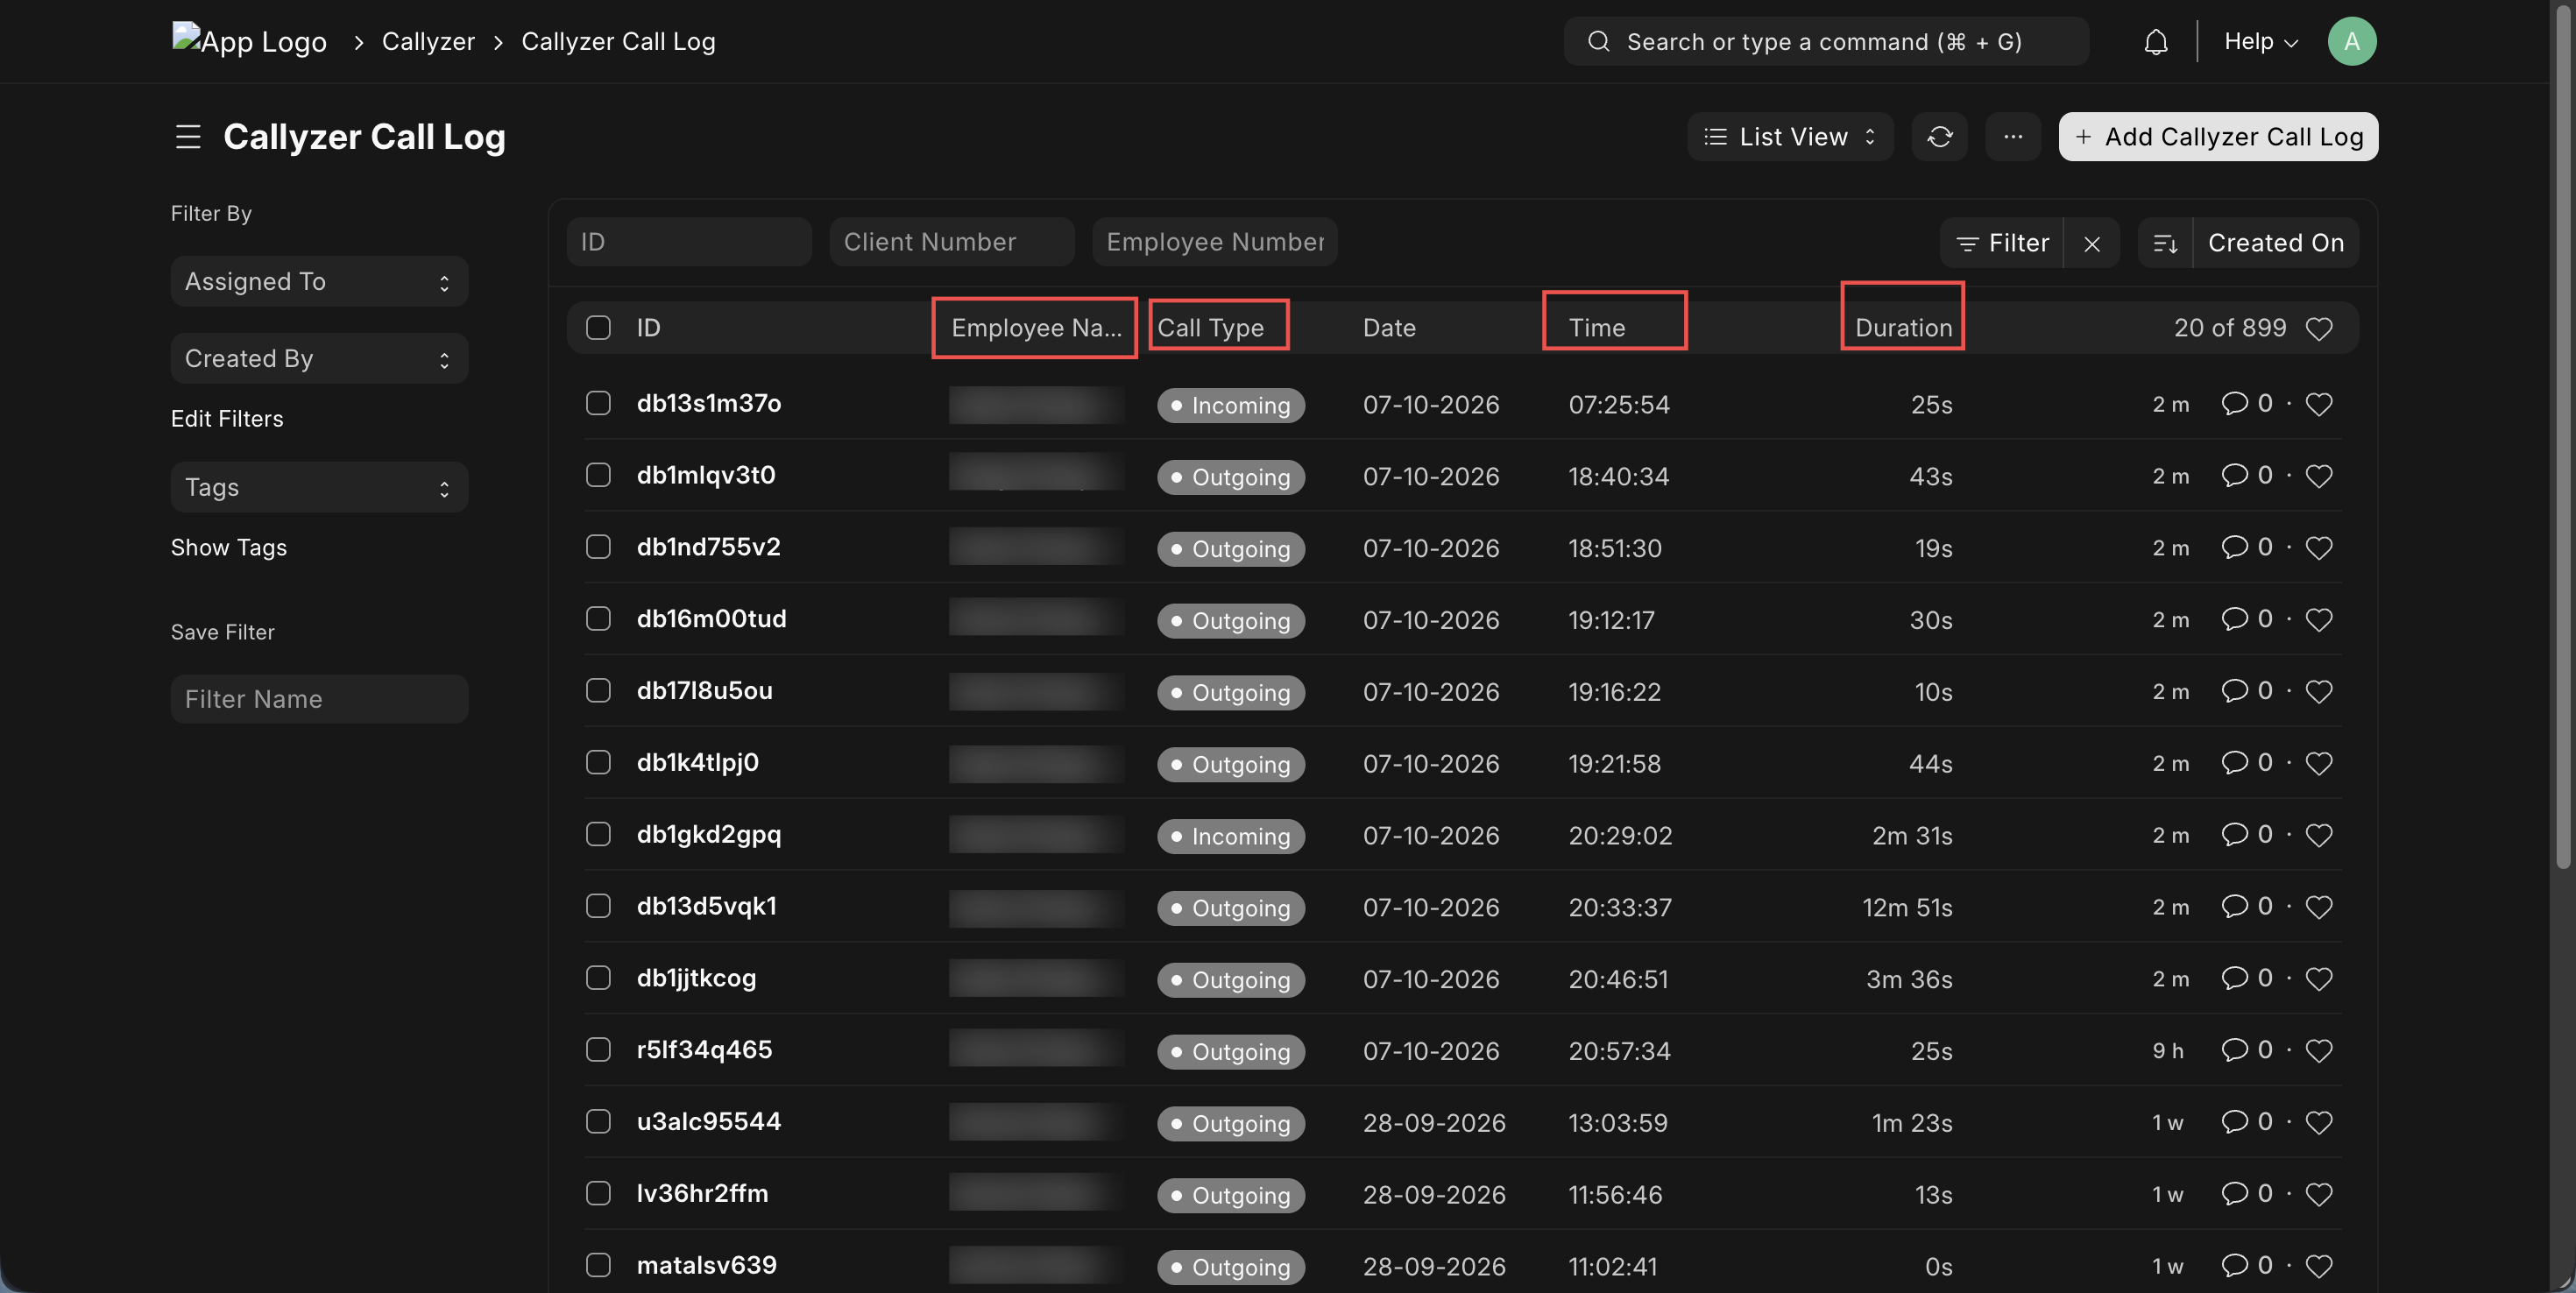The width and height of the screenshot is (2576, 1293).
Task: Like the db1gkd2gpq row heart
Action: 2319,835
